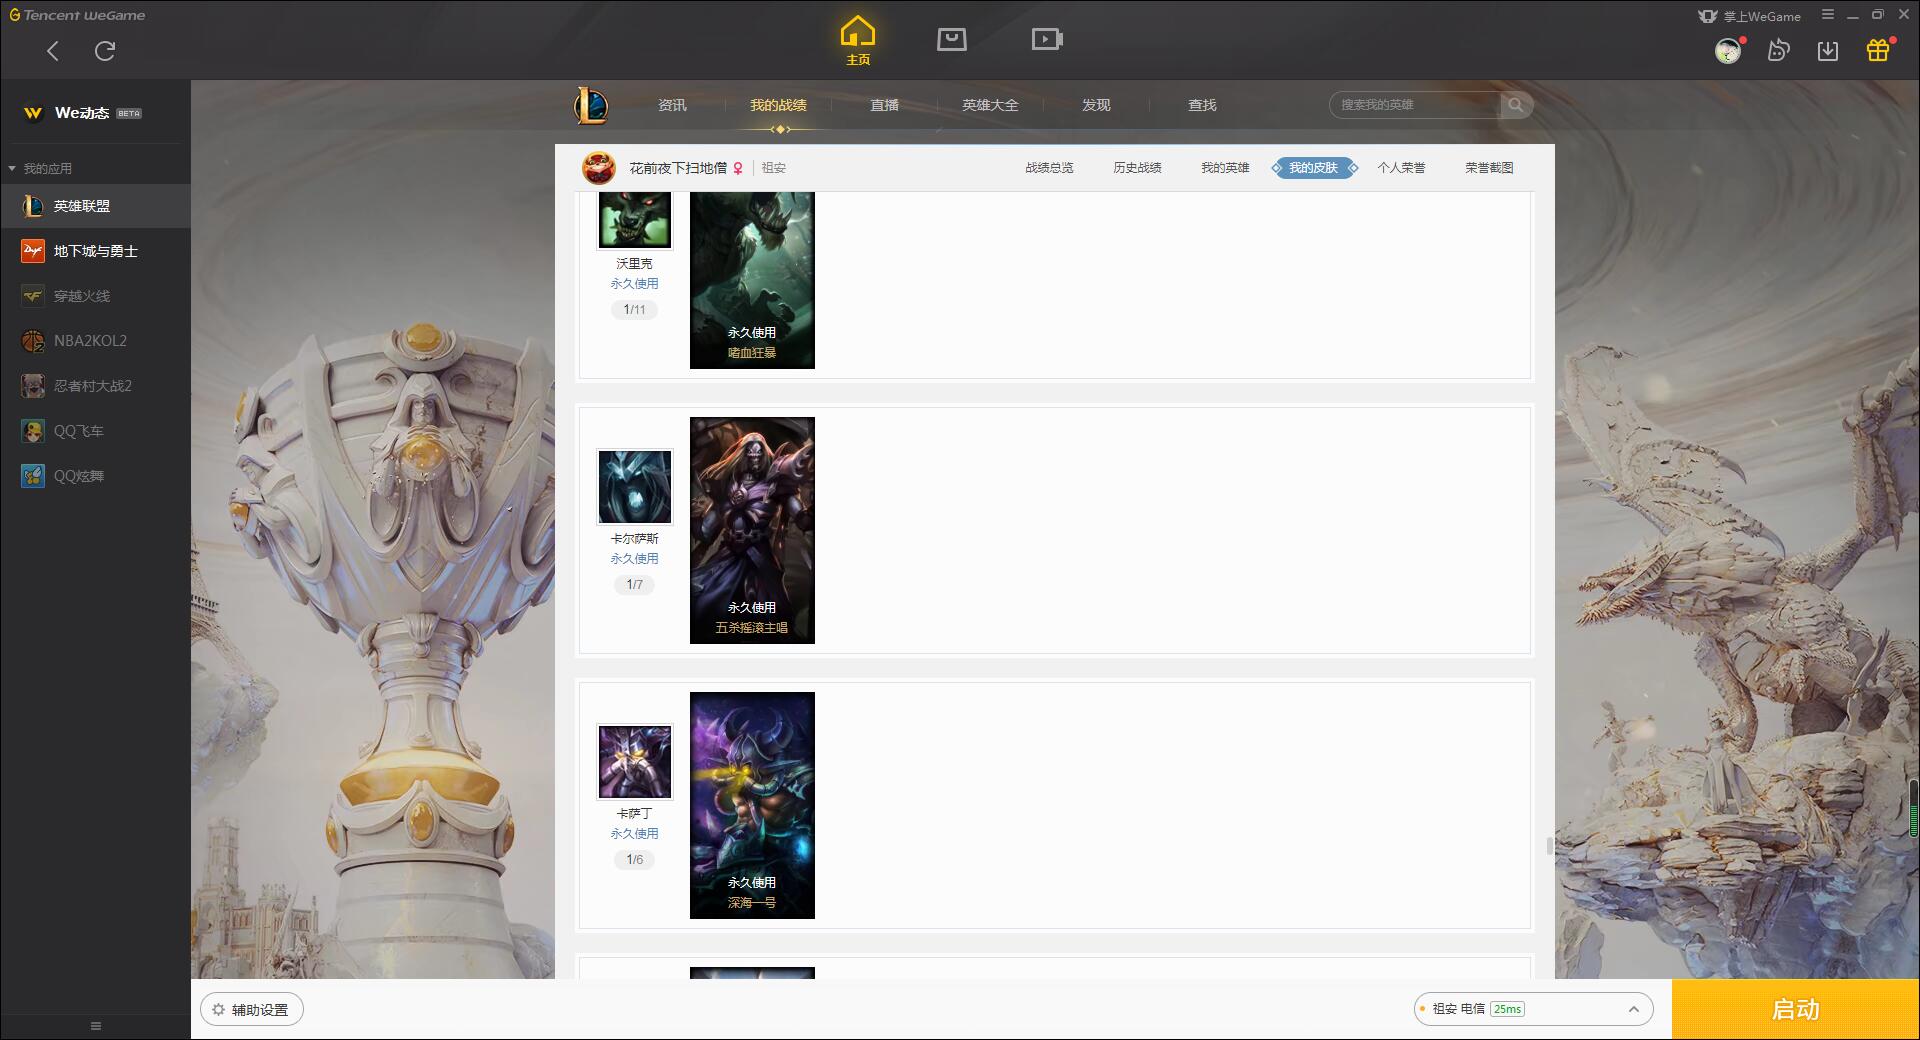
Task: Open the 直播 tab
Action: (x=884, y=105)
